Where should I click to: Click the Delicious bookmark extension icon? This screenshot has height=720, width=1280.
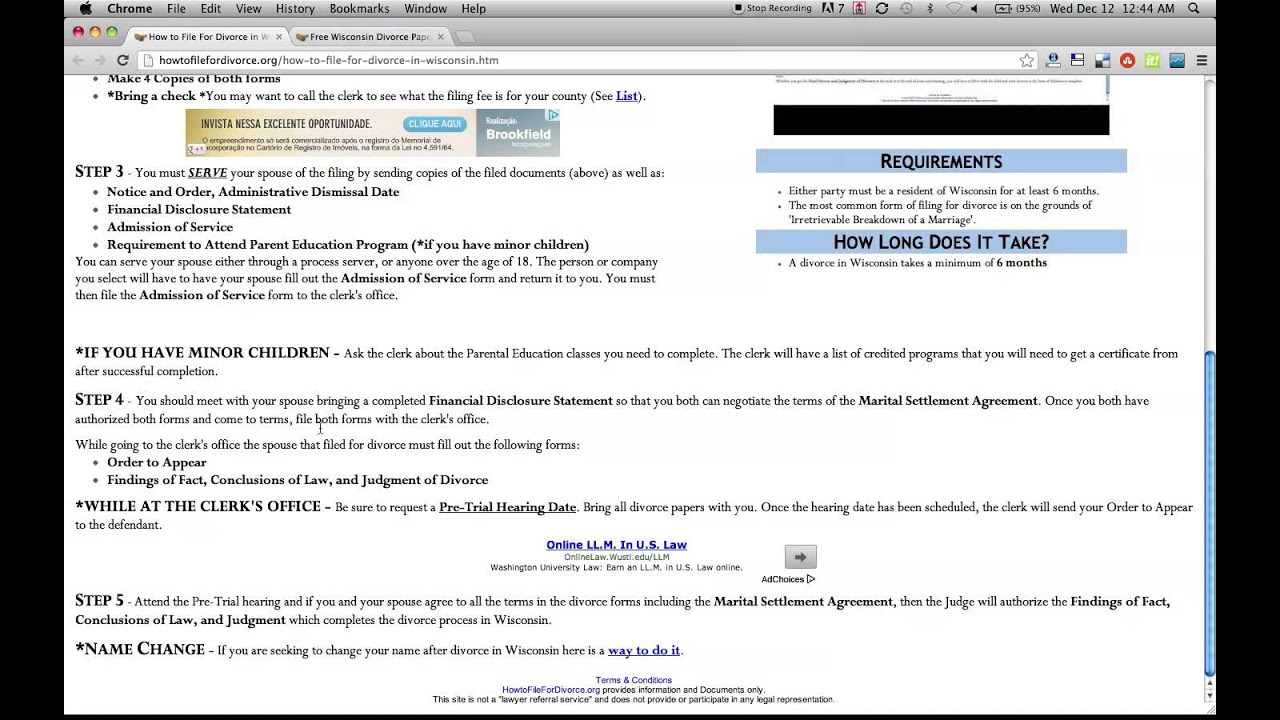pyautogui.click(x=1102, y=60)
